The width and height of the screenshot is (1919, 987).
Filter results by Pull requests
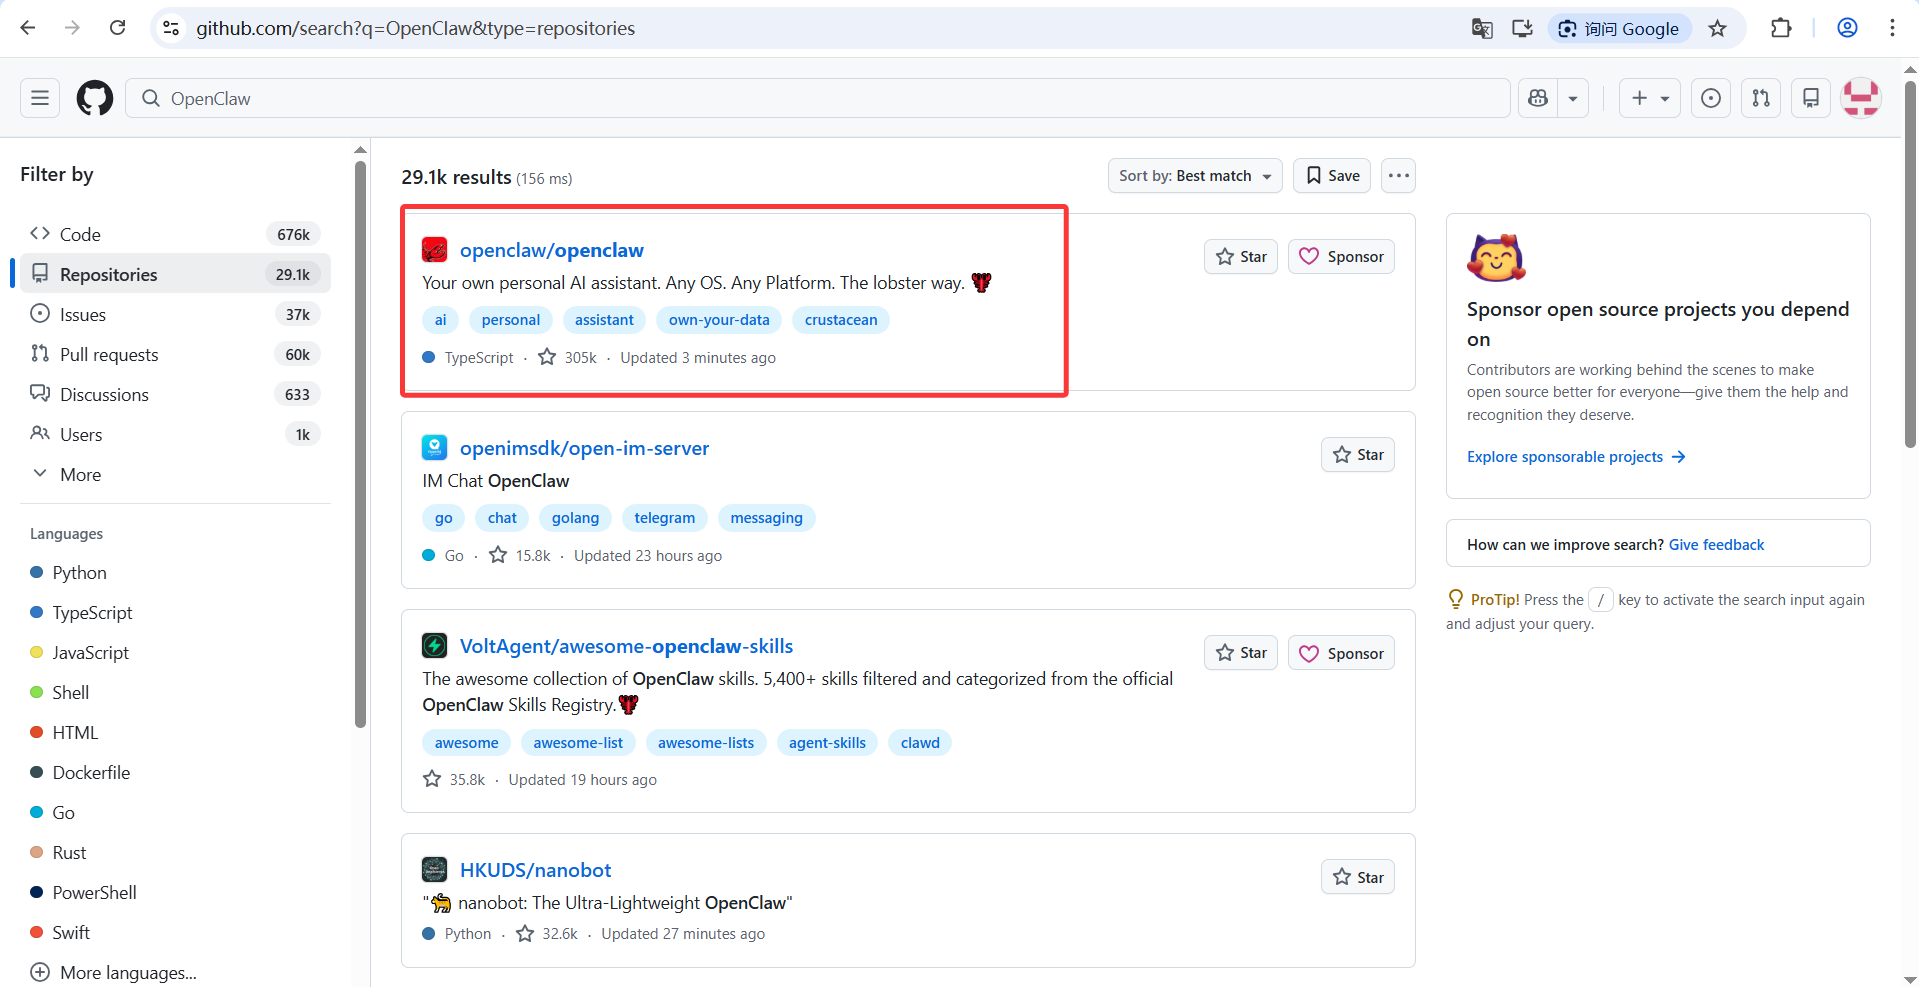[x=175, y=354]
